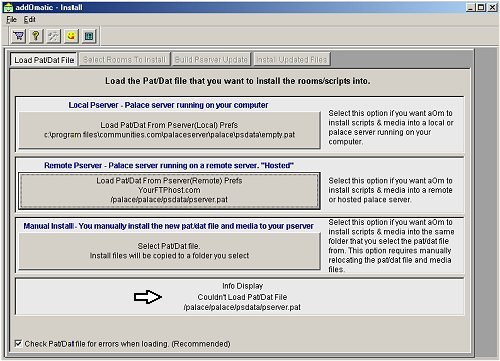Viewport: 500px width, 361px height.
Task: Click the /palace/palace/psdata/pserver.pat path in Info Display
Action: point(242,307)
